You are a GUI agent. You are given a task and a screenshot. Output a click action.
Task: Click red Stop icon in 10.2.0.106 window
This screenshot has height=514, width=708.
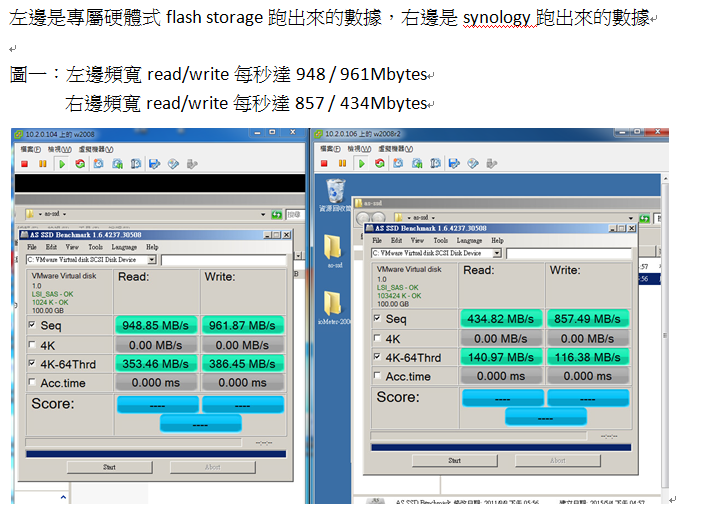coord(324,164)
